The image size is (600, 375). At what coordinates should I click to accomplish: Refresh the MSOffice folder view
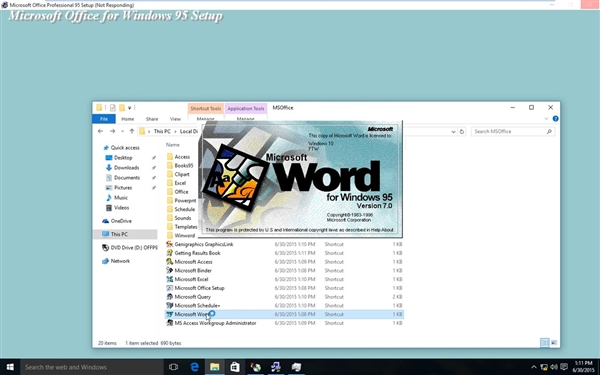point(462,132)
